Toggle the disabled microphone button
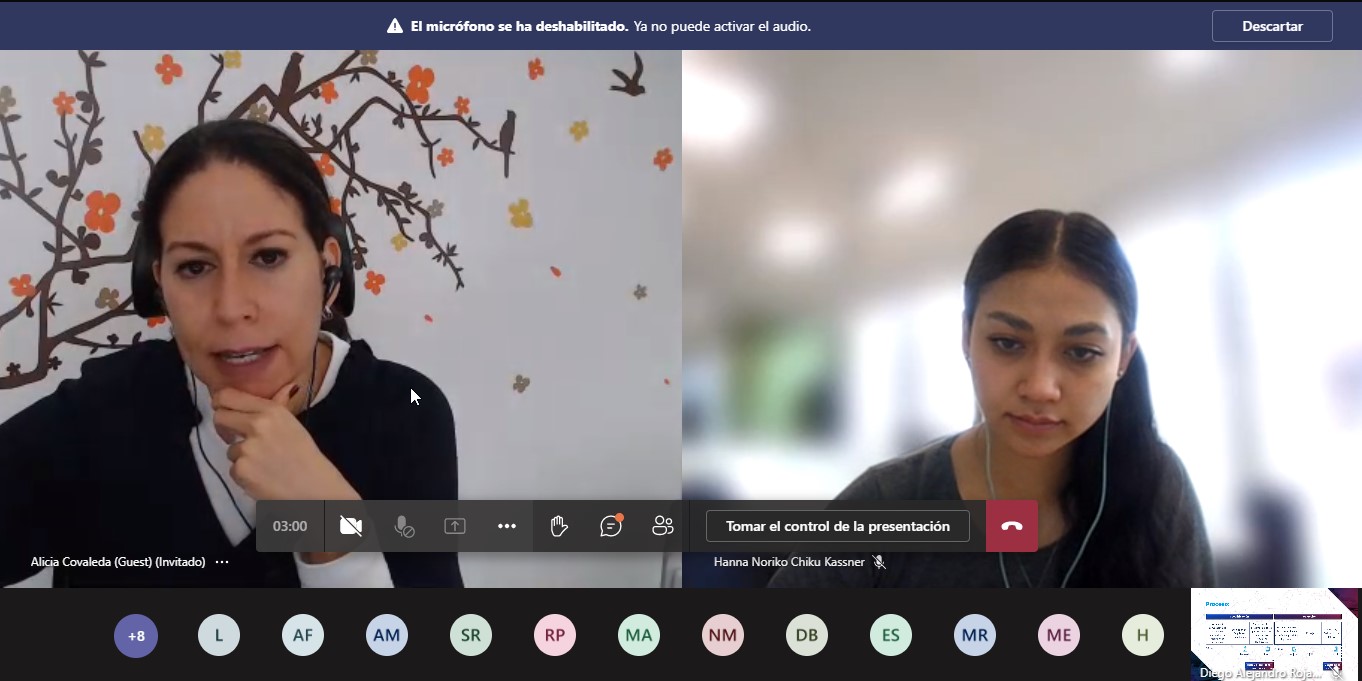This screenshot has width=1362, height=681. [403, 526]
